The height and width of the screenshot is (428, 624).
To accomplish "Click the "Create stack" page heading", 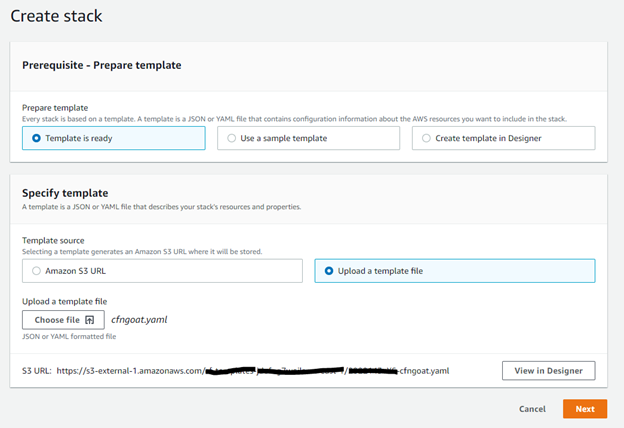I will coord(56,17).
